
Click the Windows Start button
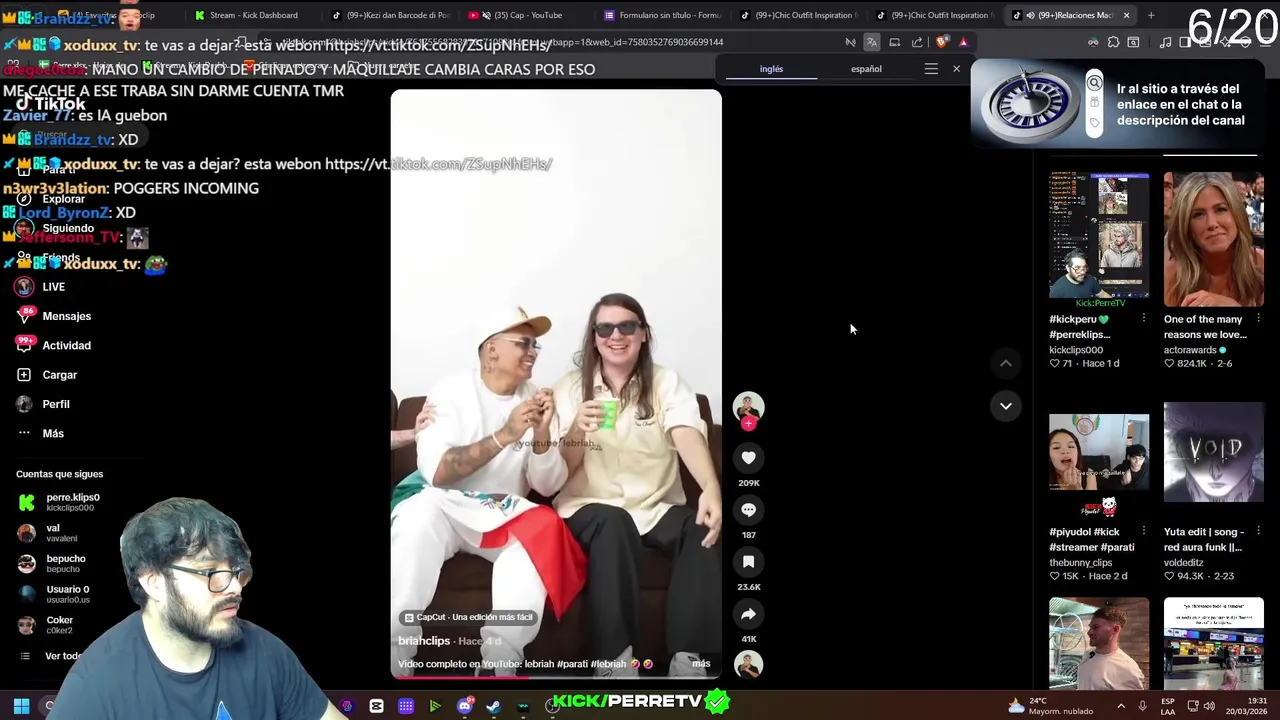[x=21, y=706]
